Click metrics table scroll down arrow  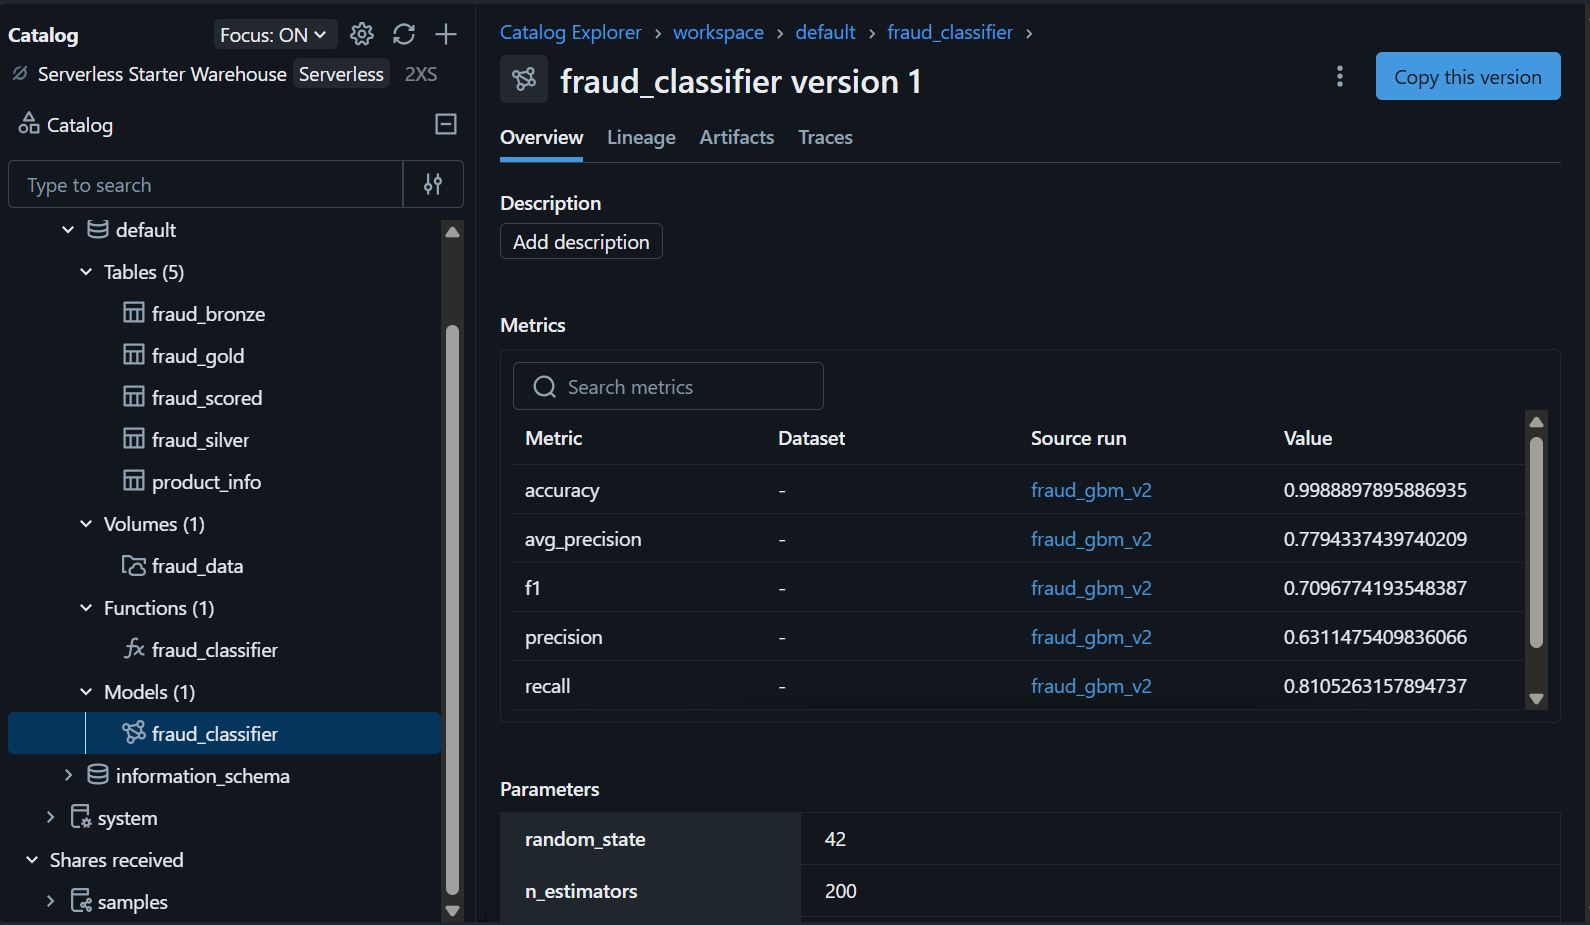click(x=1537, y=699)
